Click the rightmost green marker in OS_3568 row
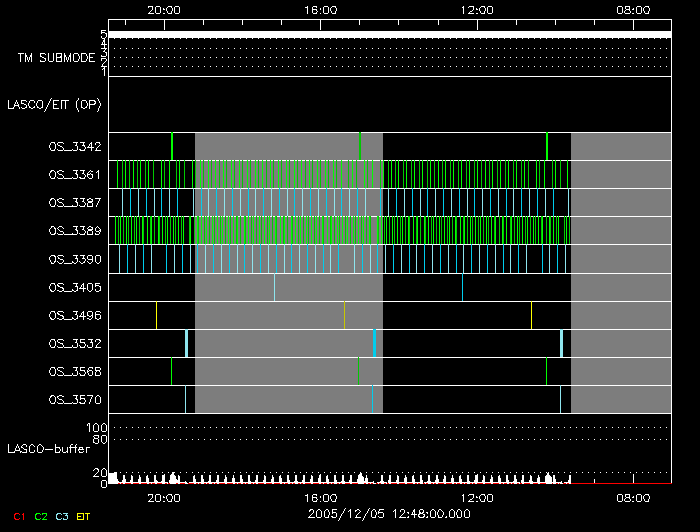The height and width of the screenshot is (532, 700). click(546, 371)
